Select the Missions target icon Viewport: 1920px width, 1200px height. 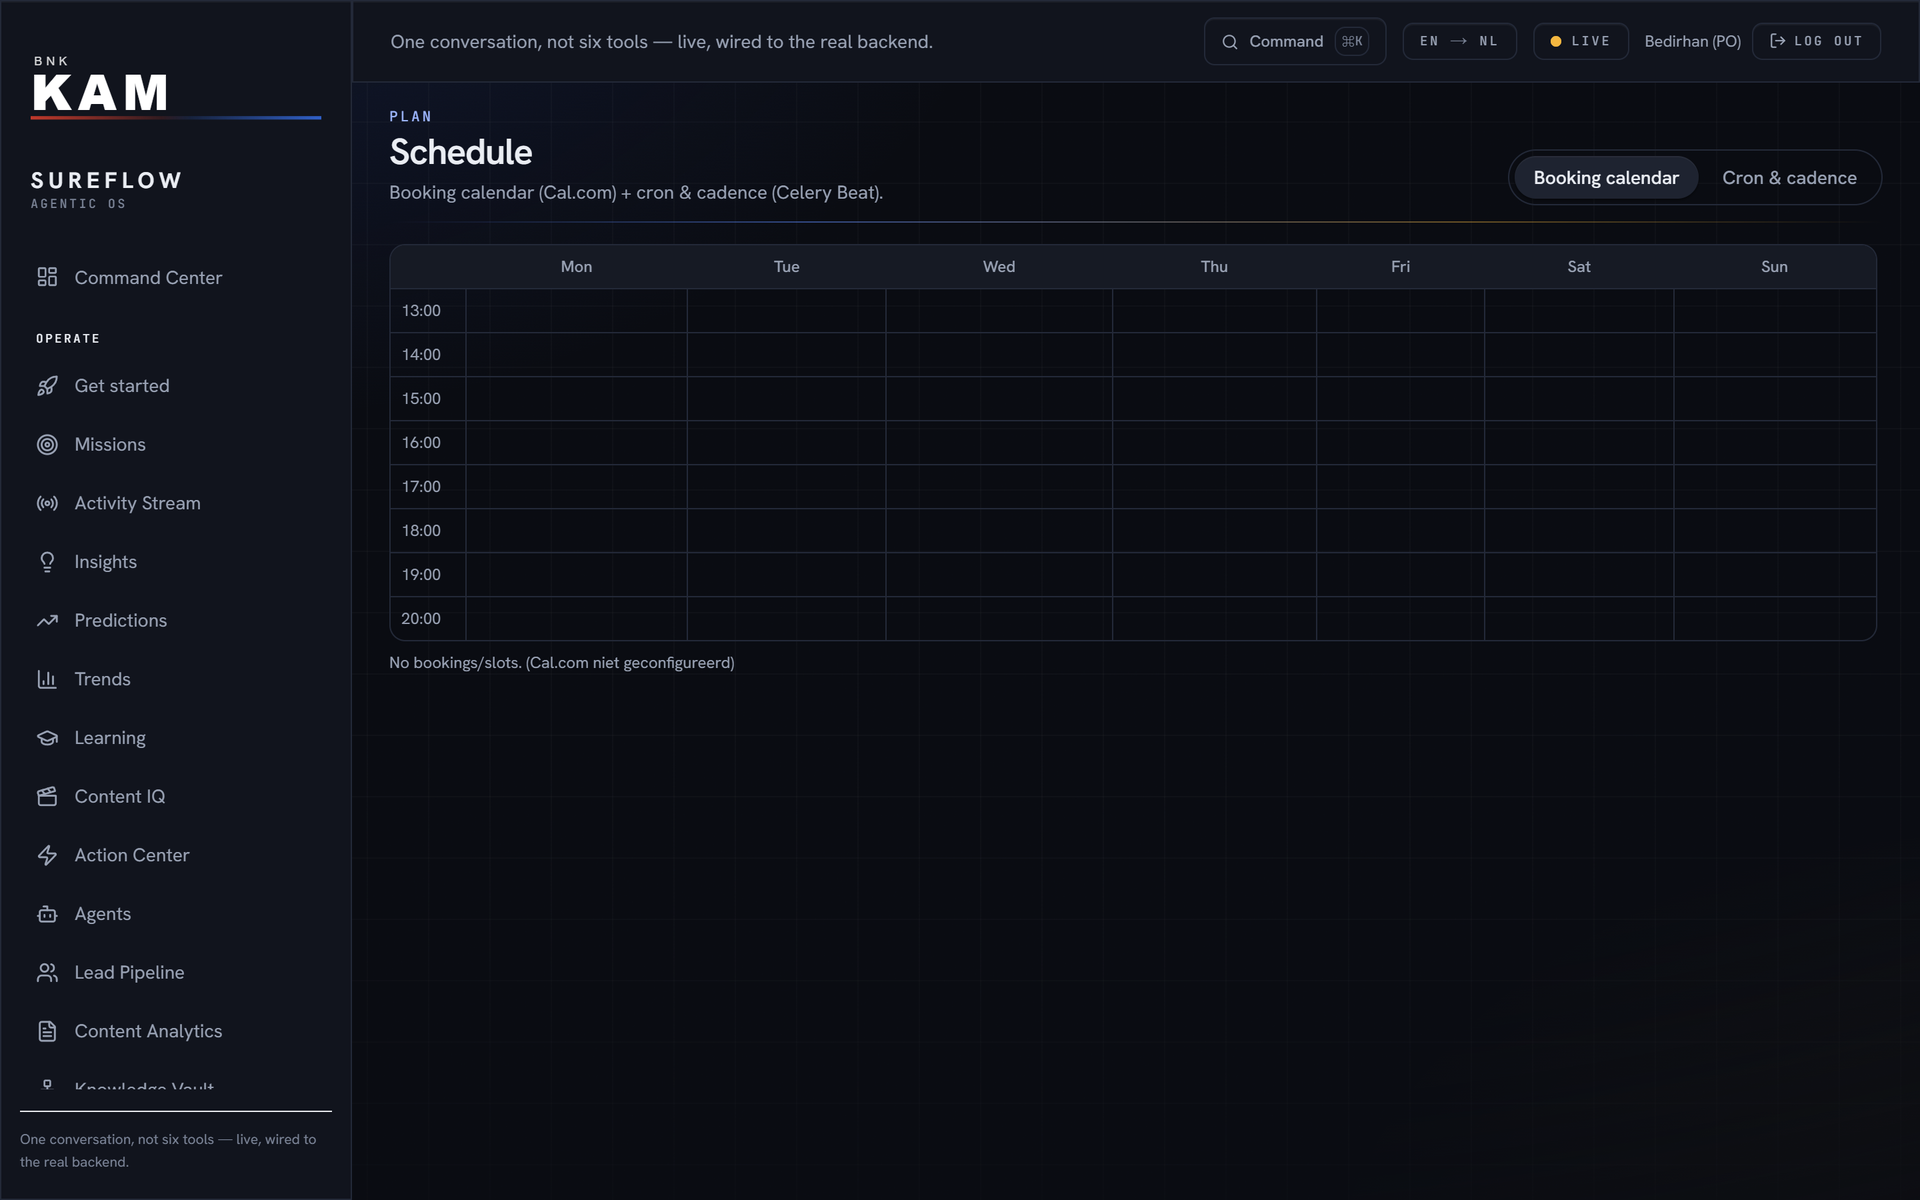point(47,445)
